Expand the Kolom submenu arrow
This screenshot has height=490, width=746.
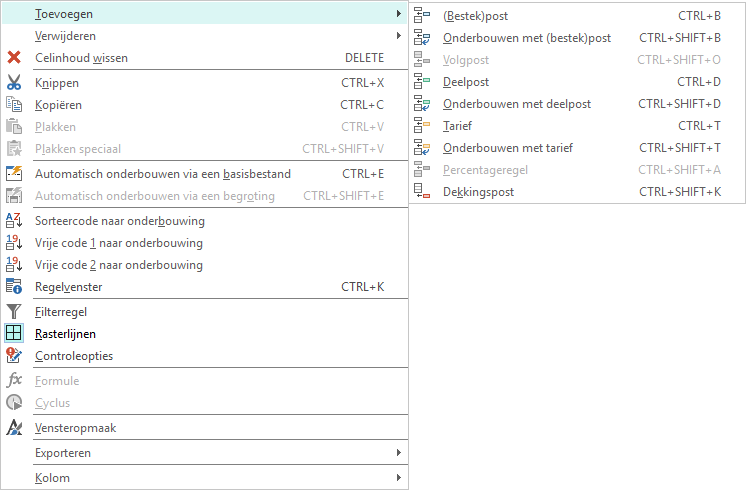pyautogui.click(x=399, y=478)
